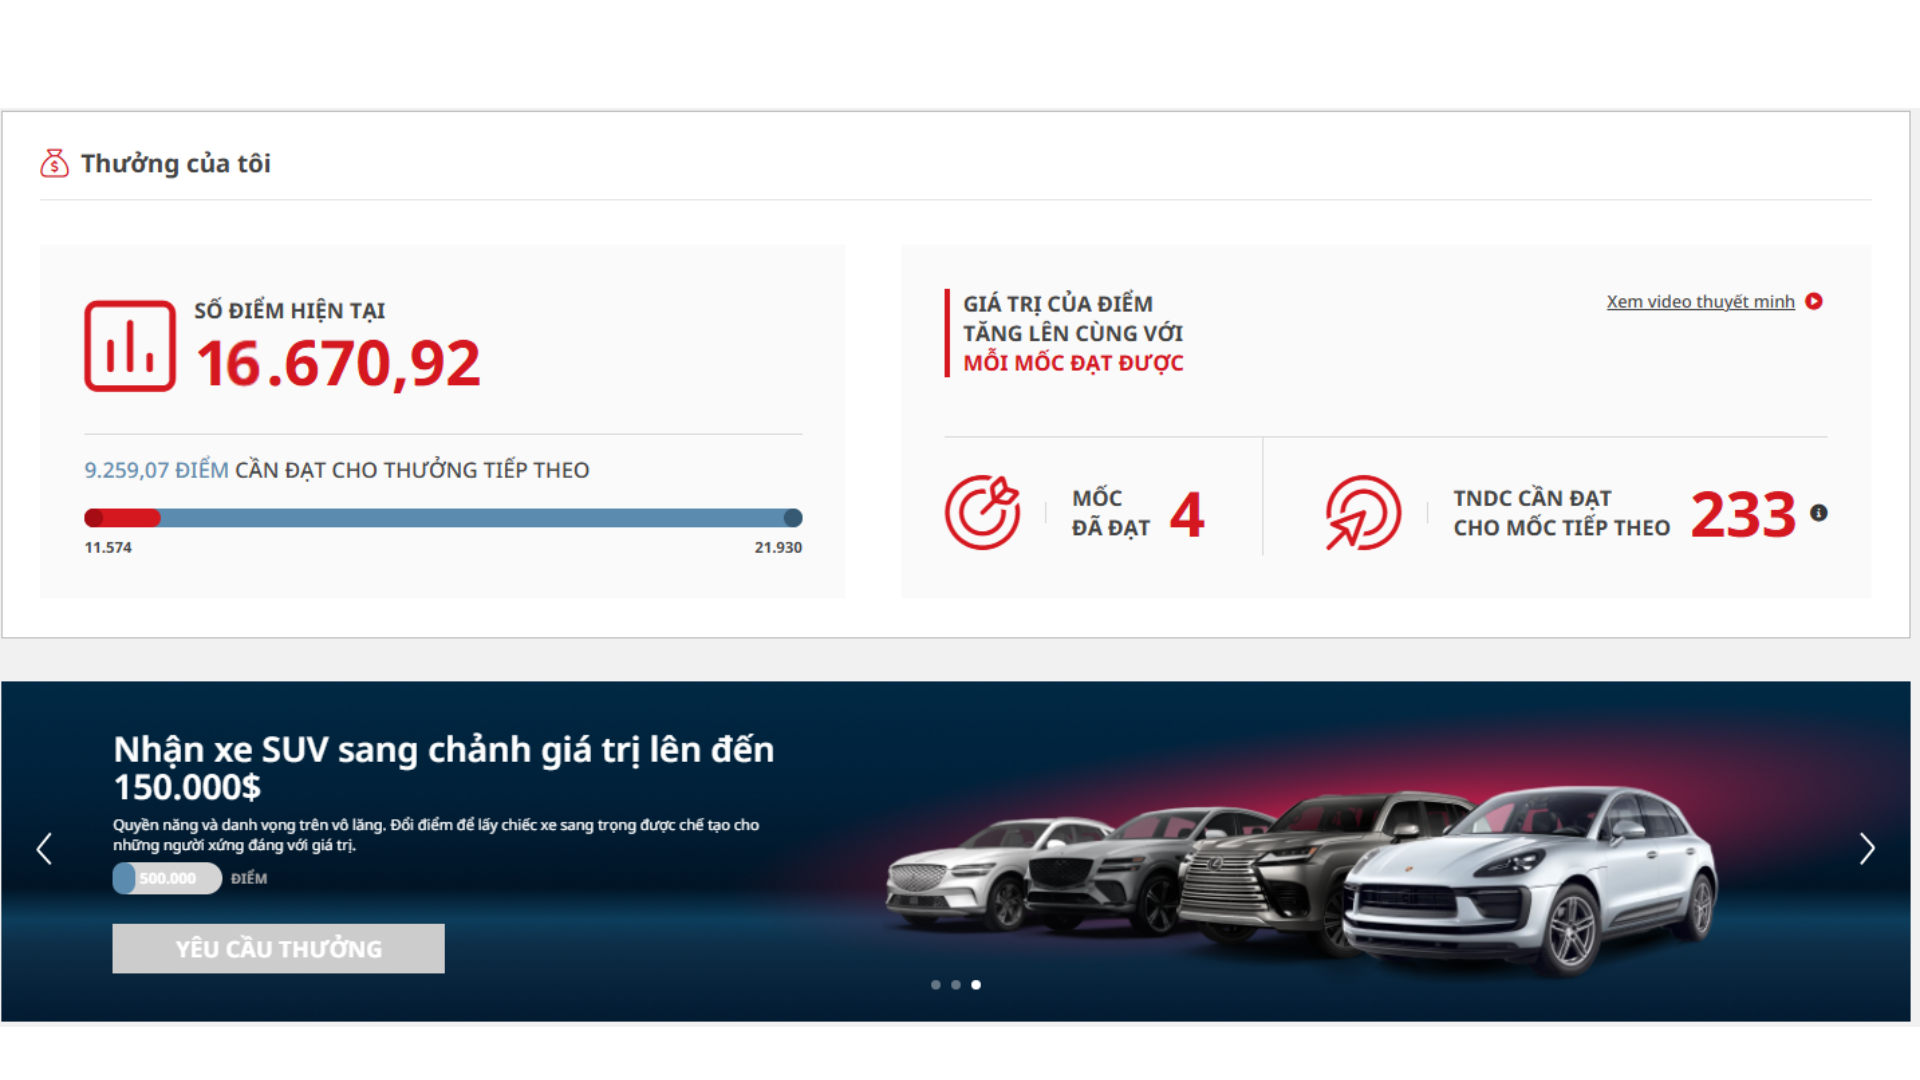Advance to next banner slide arrow

[x=1866, y=849]
